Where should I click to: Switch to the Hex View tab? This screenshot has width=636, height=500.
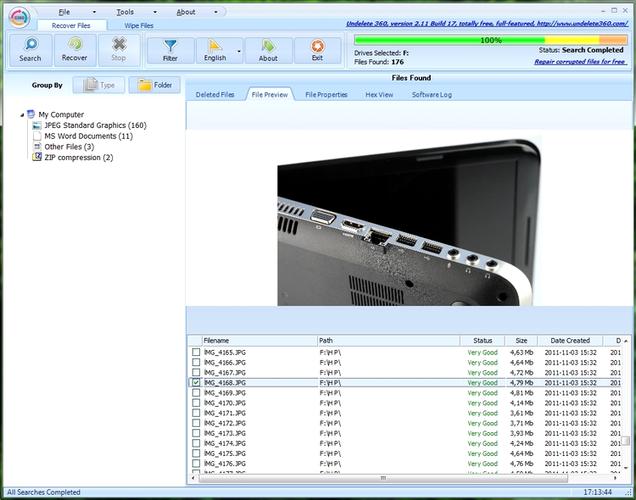pos(379,94)
